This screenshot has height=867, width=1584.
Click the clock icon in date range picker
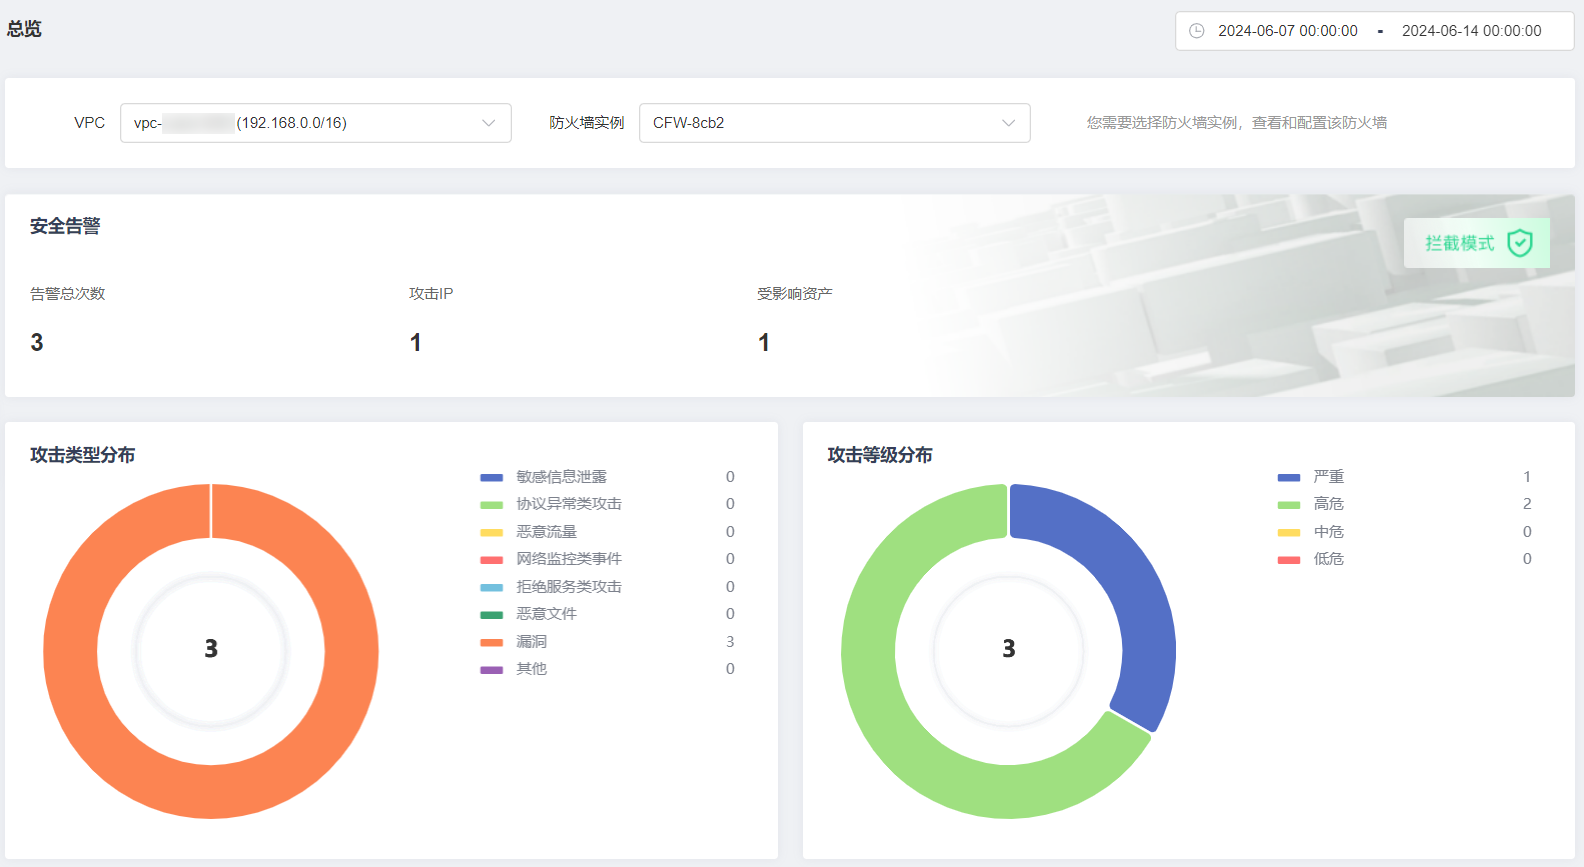click(1196, 31)
